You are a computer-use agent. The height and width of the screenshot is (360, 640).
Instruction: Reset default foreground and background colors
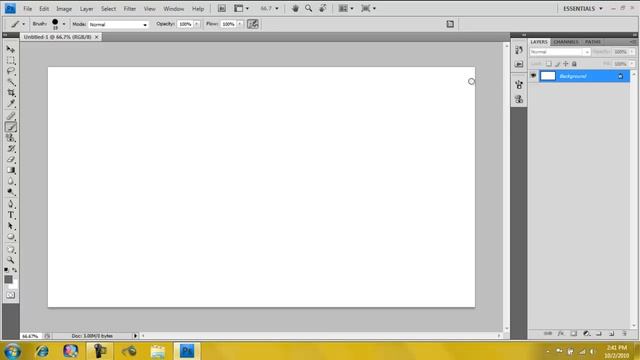coord(6,270)
